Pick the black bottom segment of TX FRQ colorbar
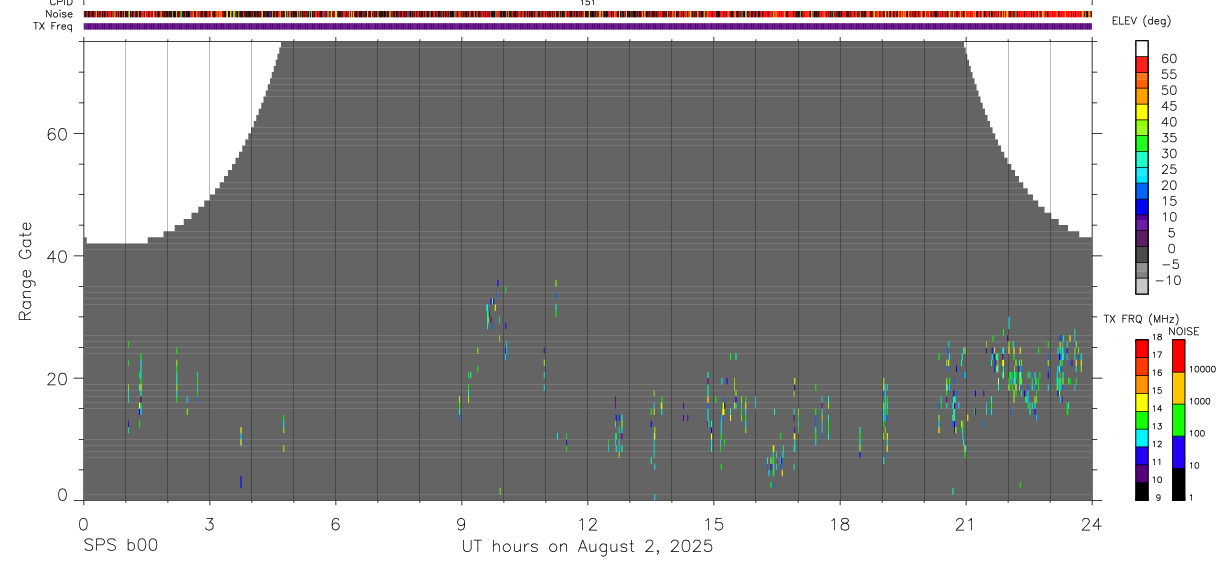 [1142, 491]
